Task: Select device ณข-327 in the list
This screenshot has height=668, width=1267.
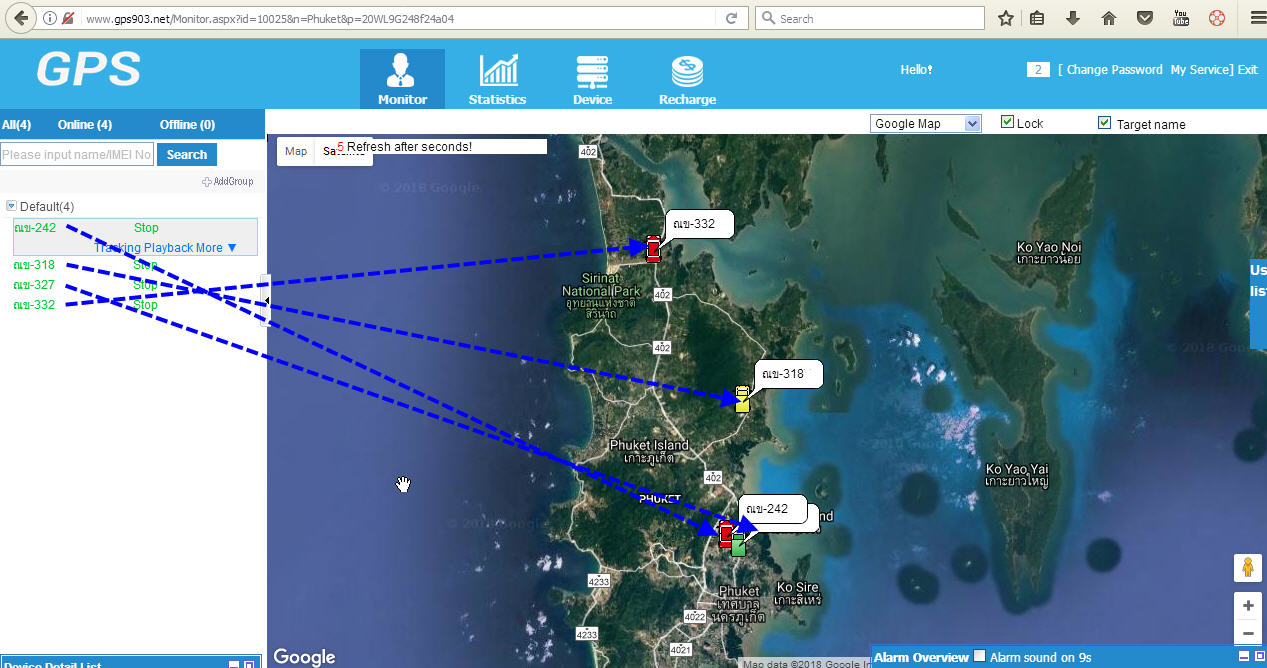Action: [35, 285]
